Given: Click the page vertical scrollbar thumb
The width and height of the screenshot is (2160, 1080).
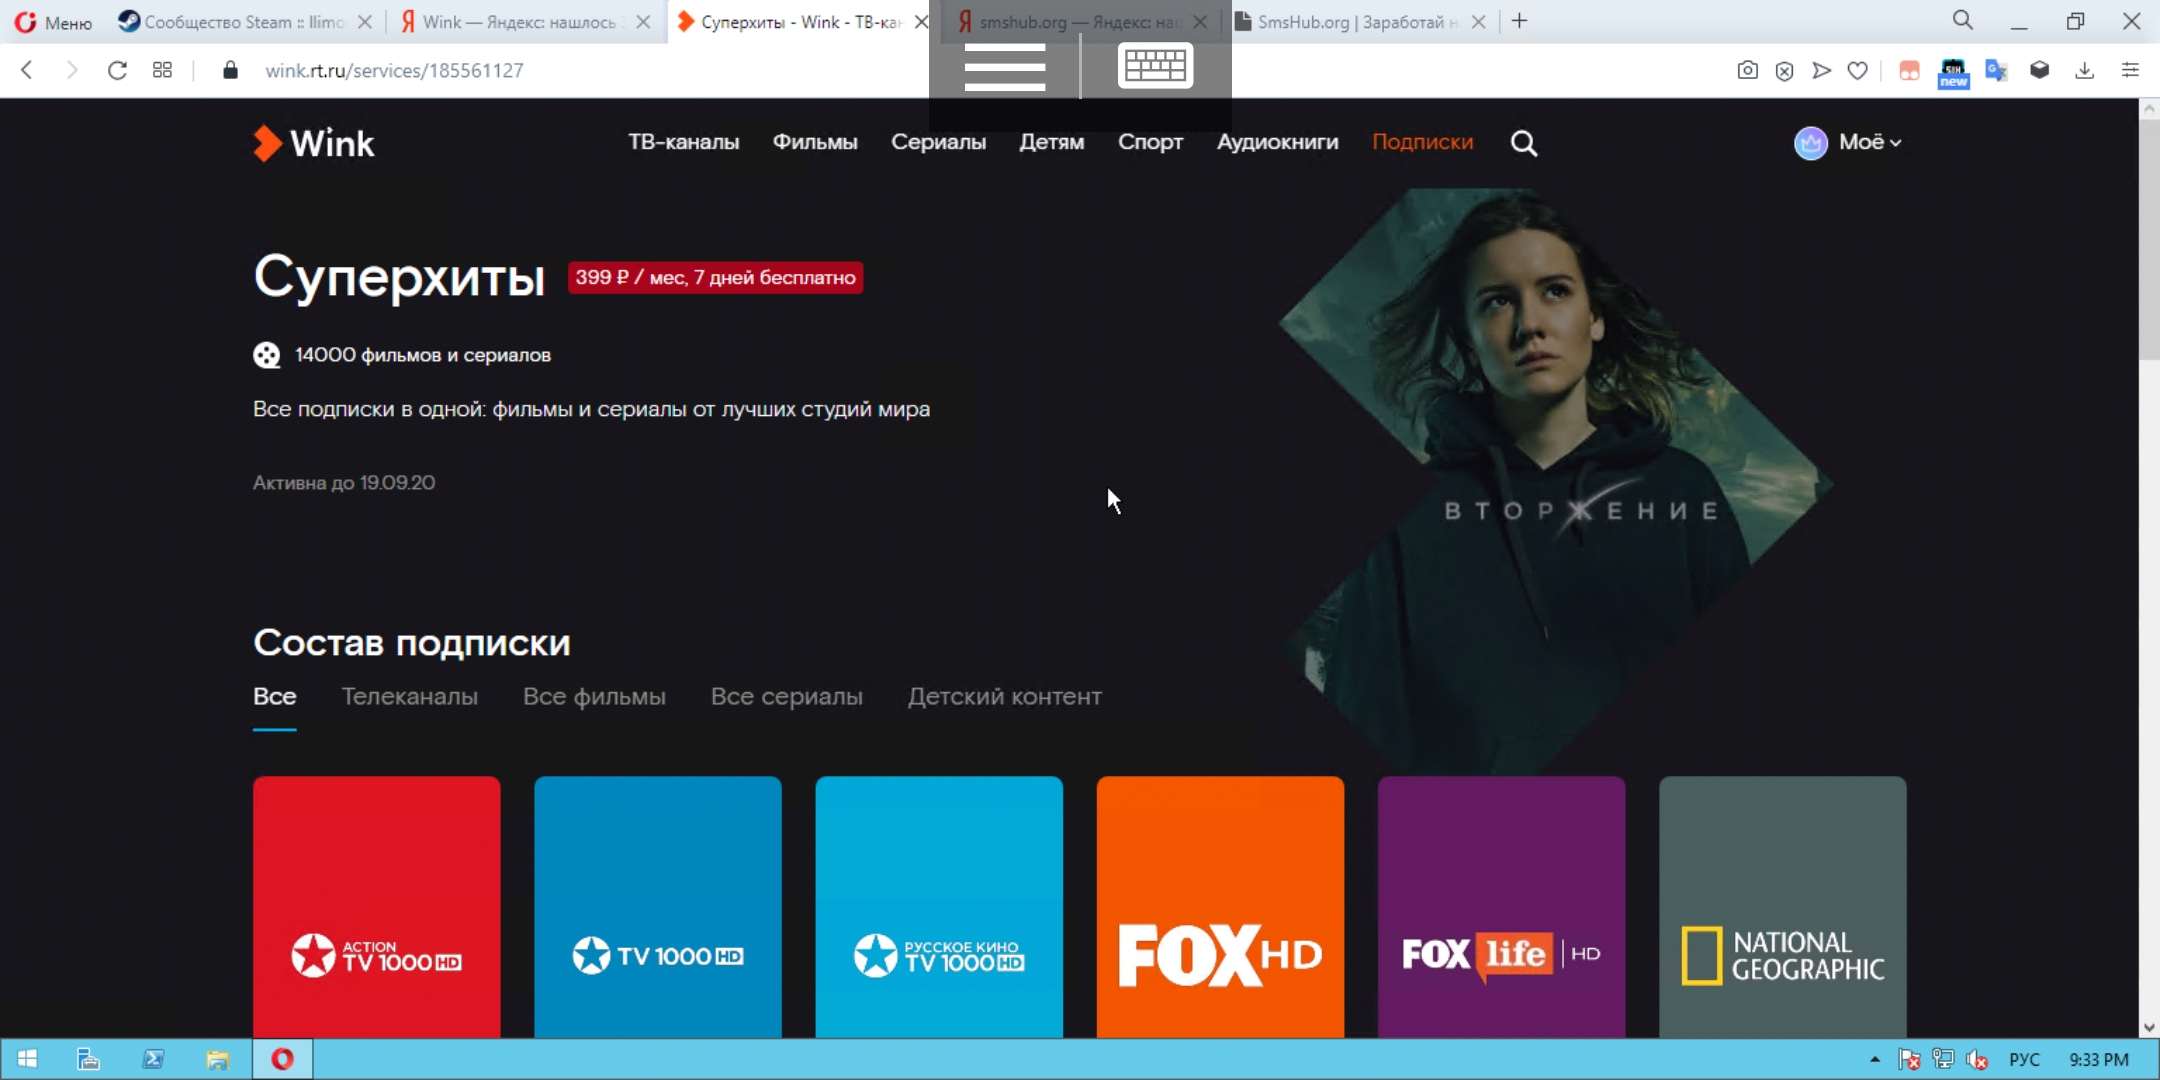Looking at the screenshot, I should pyautogui.click(x=2149, y=240).
